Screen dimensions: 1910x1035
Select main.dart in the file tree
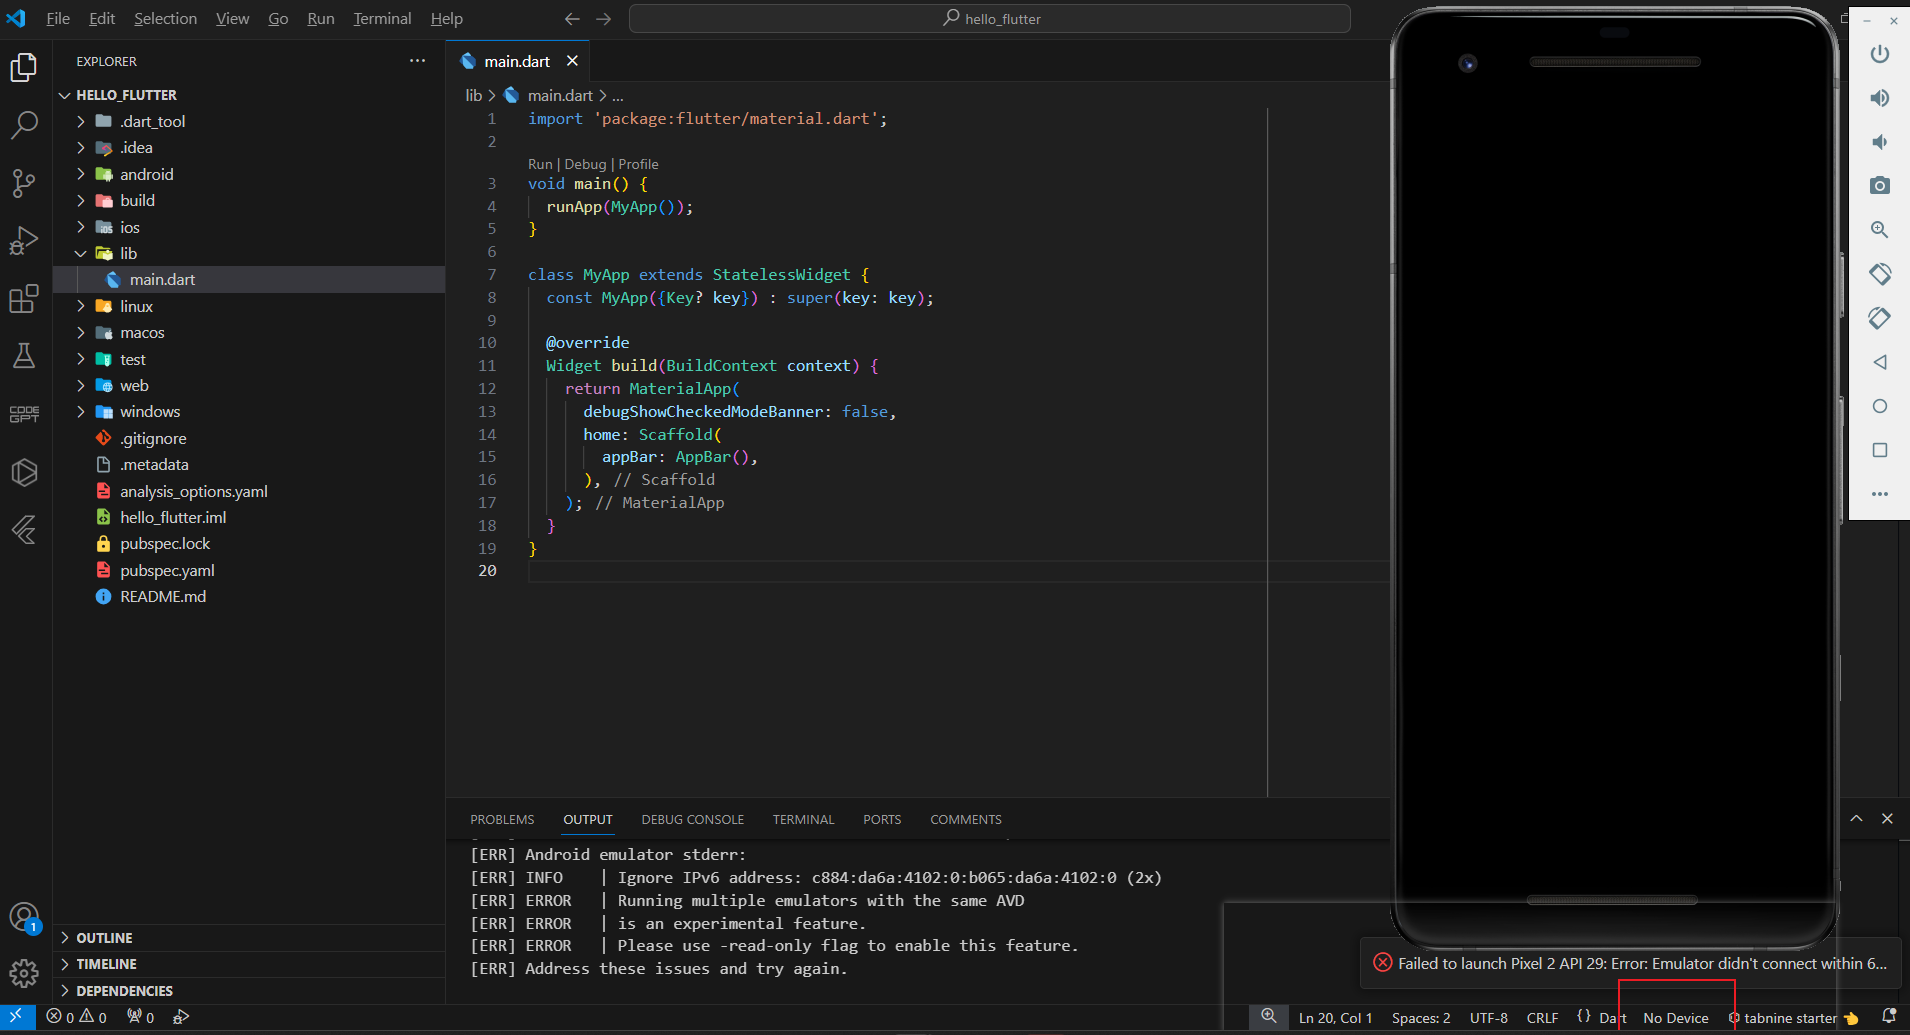[249, 280]
